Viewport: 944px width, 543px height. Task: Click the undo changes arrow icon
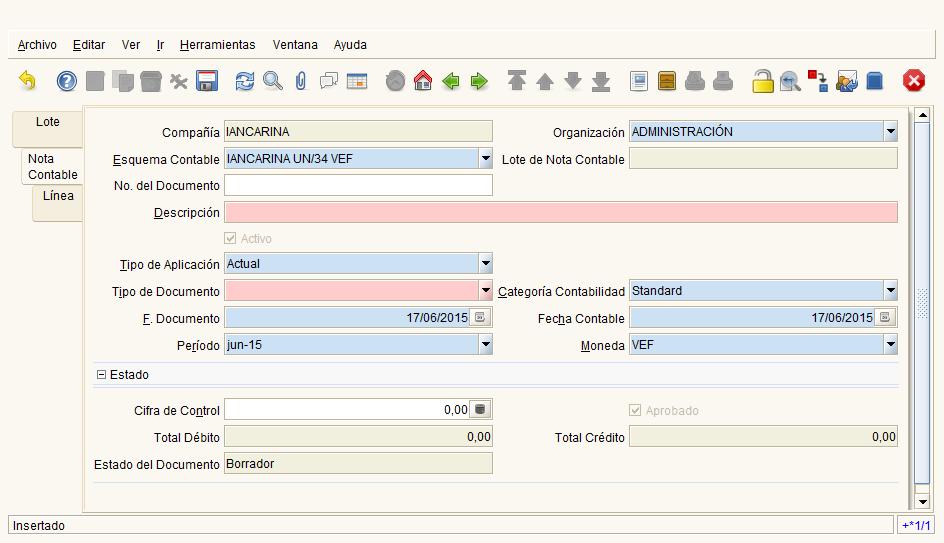(x=27, y=81)
